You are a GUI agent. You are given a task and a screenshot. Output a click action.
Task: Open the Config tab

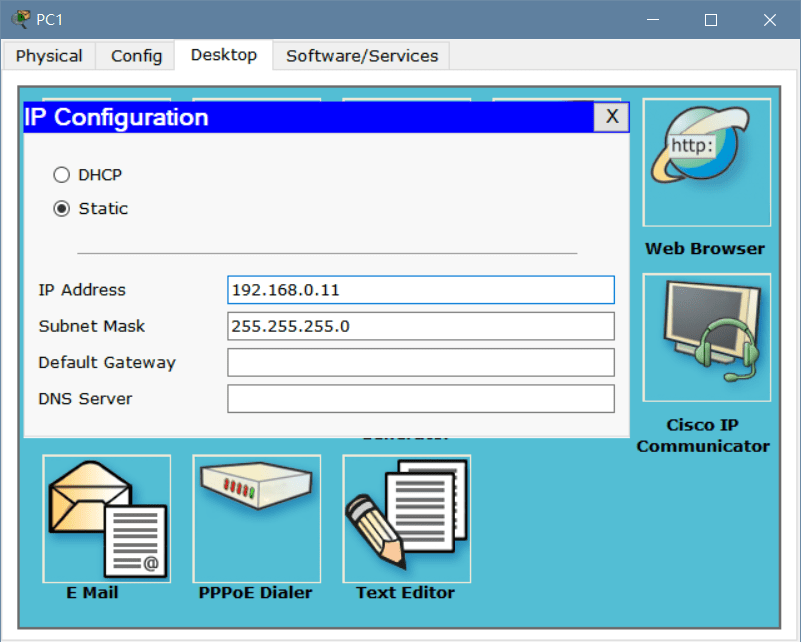coord(136,56)
